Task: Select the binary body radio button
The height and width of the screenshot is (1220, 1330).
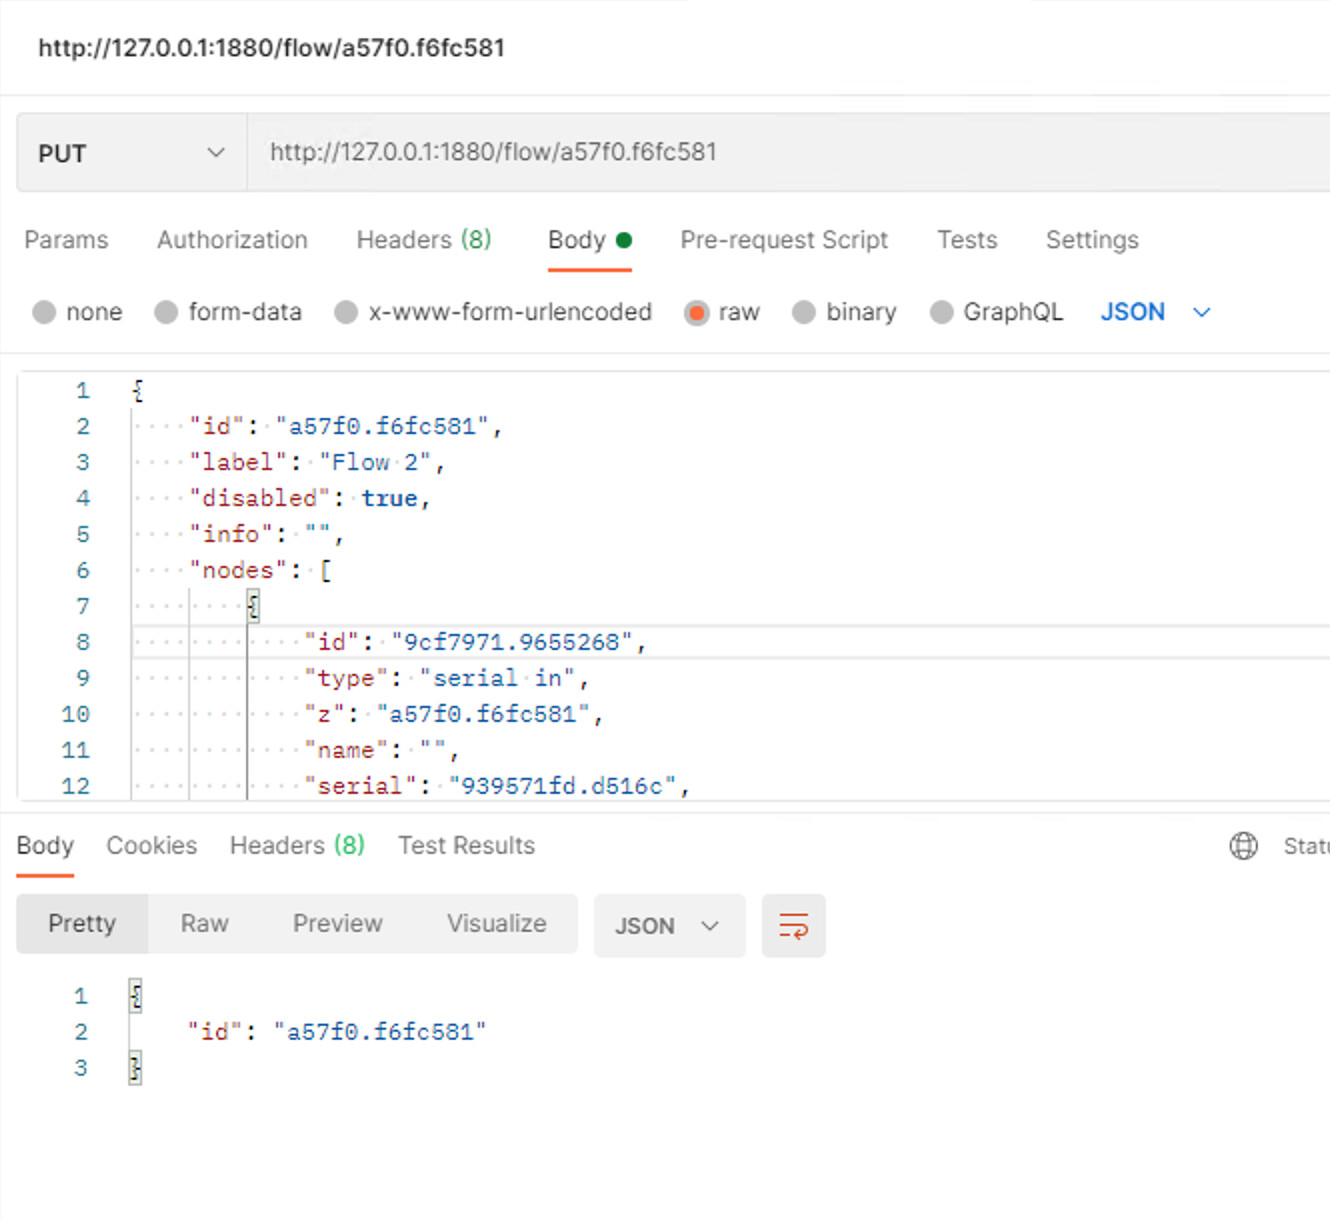Action: click(x=804, y=312)
